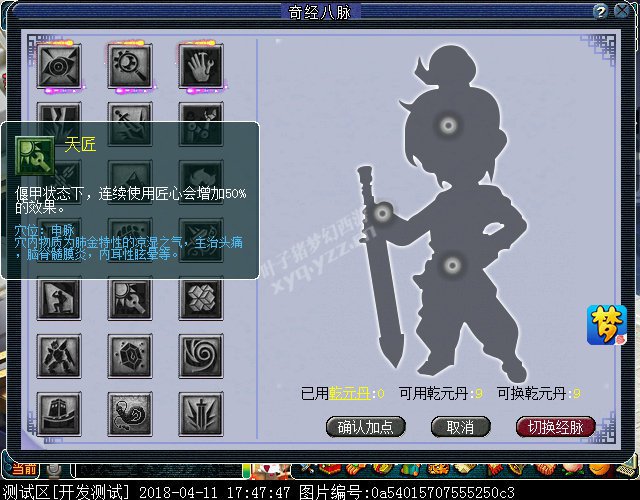Click the chat input field

pyautogui.click(x=157, y=471)
